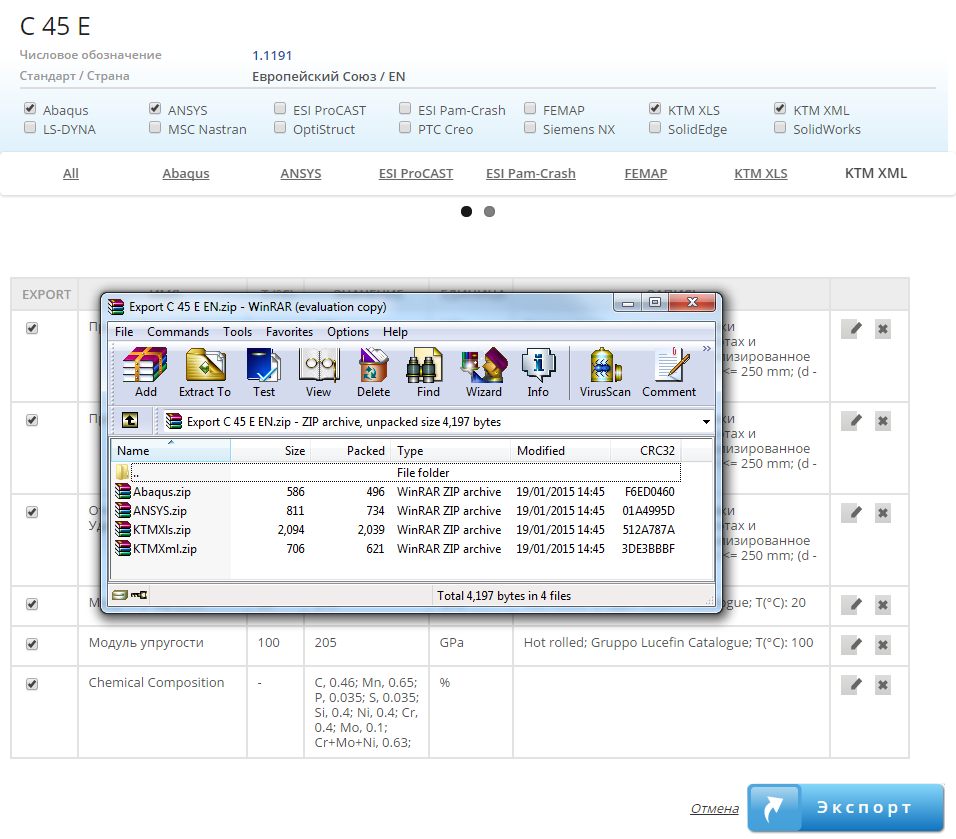Uncheck export for Chemical Composition row
The image size is (956, 839).
tap(32, 684)
